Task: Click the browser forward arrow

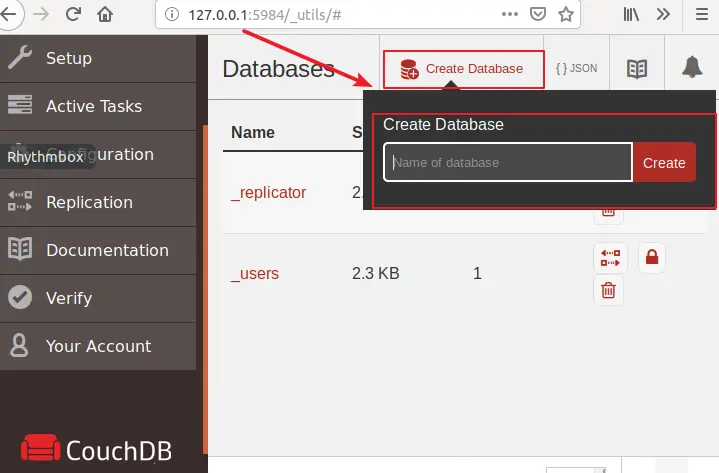Action: (41, 15)
